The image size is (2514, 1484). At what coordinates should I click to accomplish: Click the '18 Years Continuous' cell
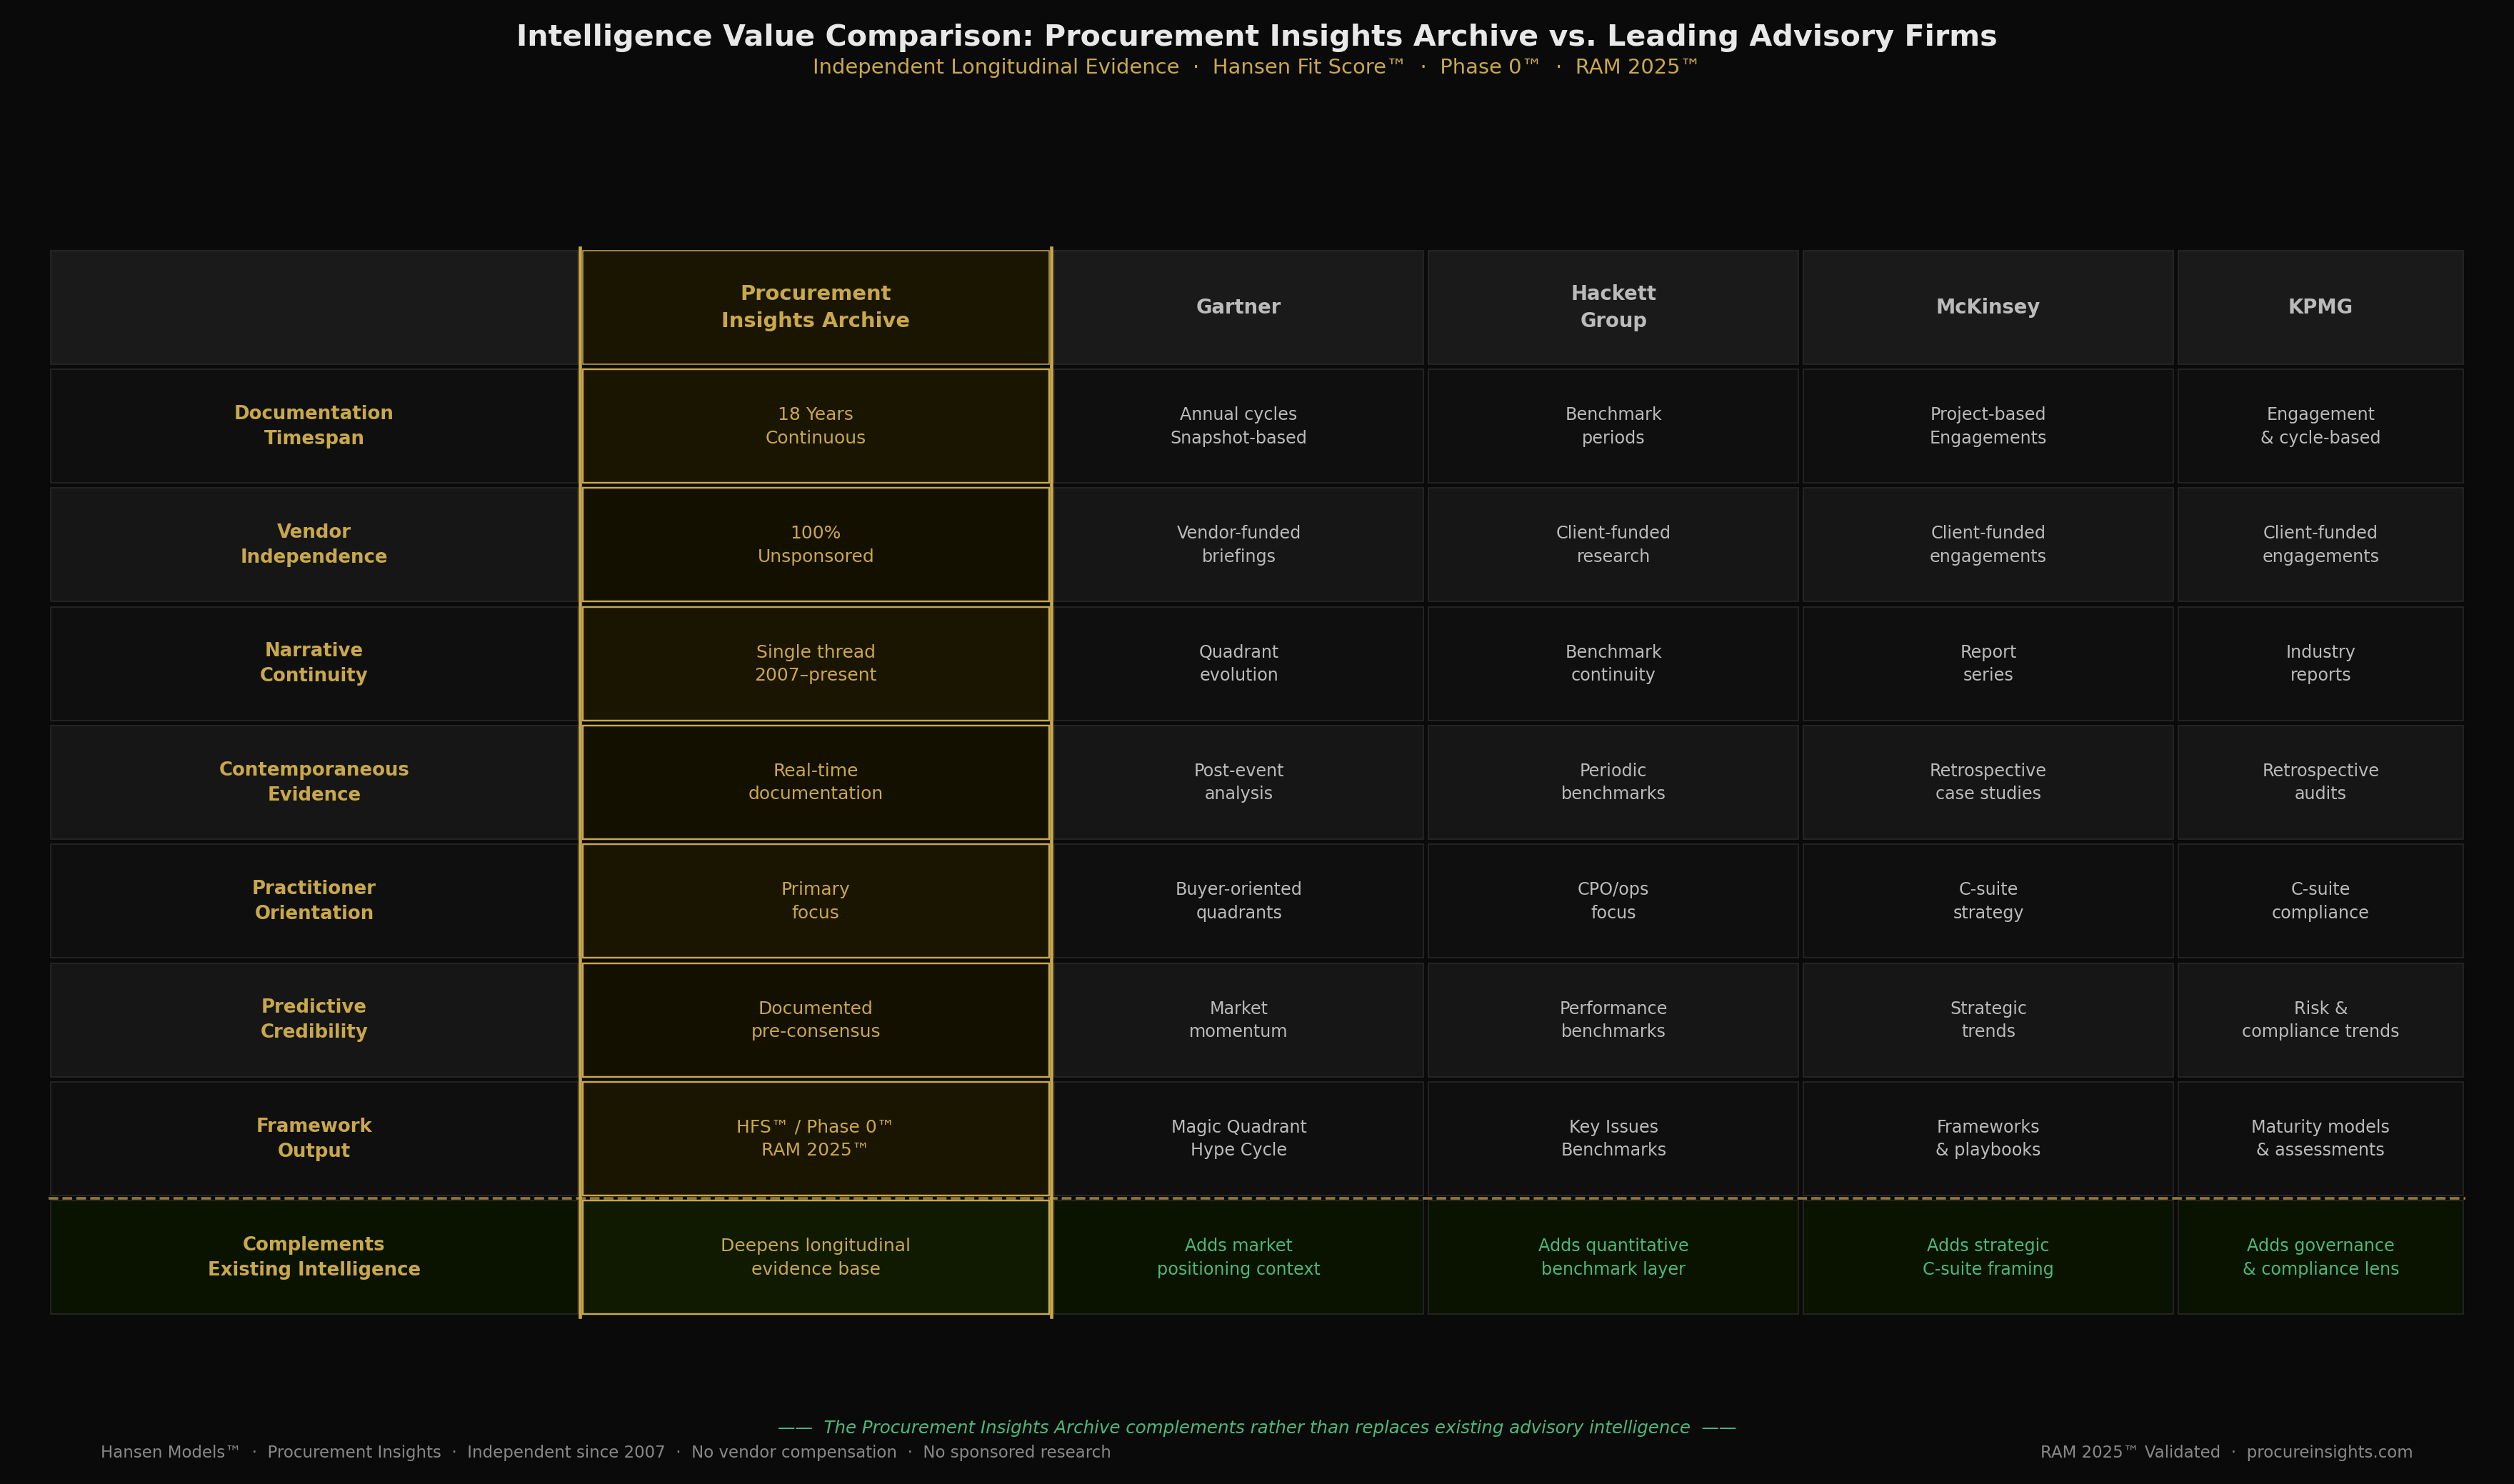pos(815,425)
